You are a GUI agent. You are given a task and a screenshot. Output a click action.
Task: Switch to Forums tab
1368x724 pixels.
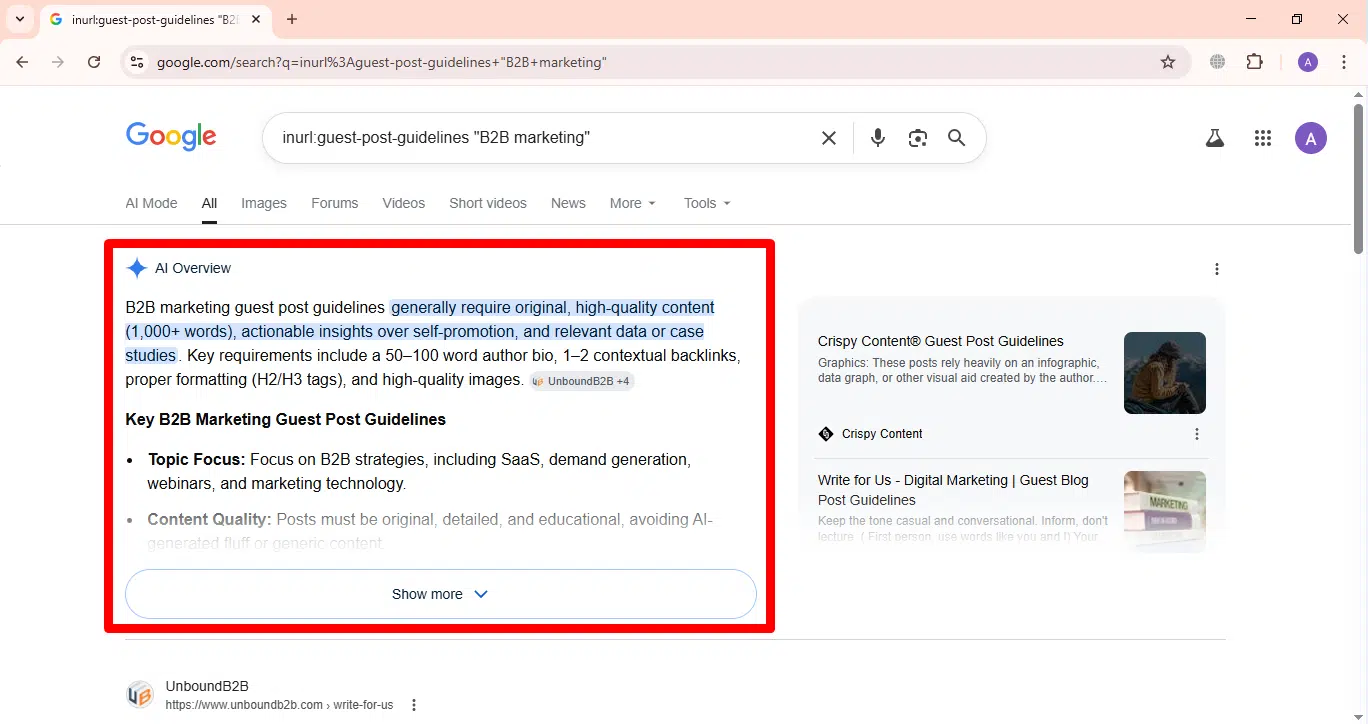coord(334,203)
